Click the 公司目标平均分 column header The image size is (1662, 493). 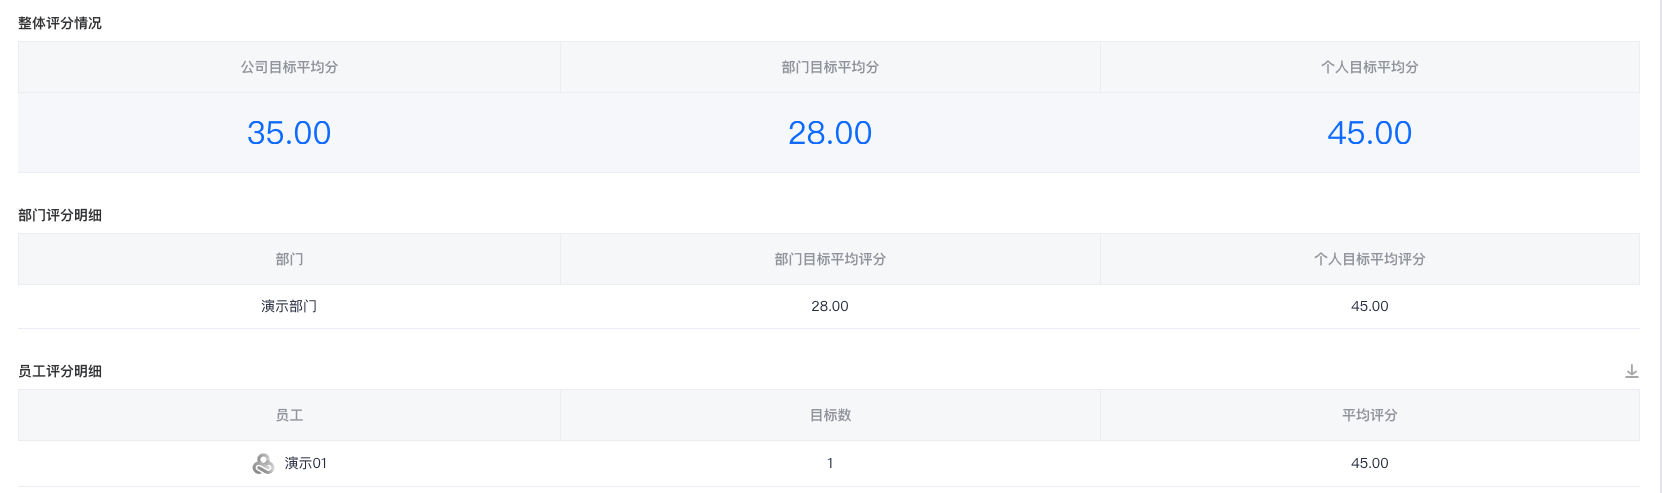point(289,67)
